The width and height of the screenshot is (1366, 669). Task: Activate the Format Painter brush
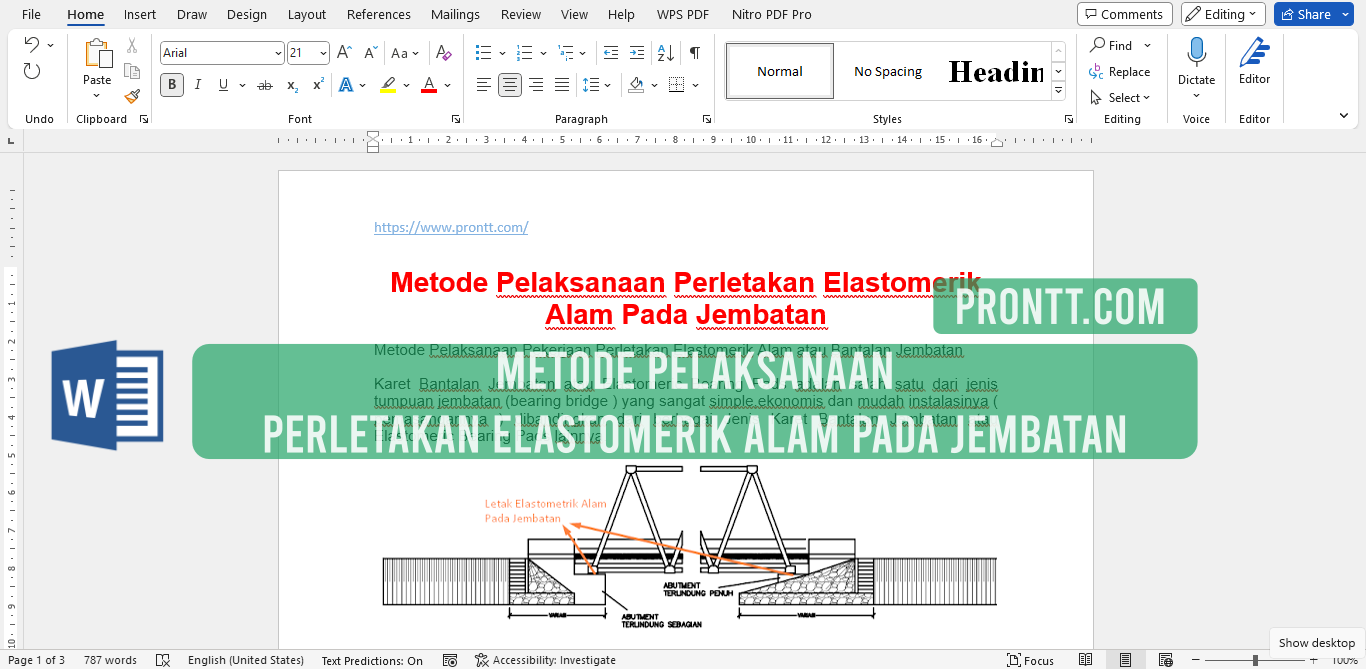click(132, 96)
